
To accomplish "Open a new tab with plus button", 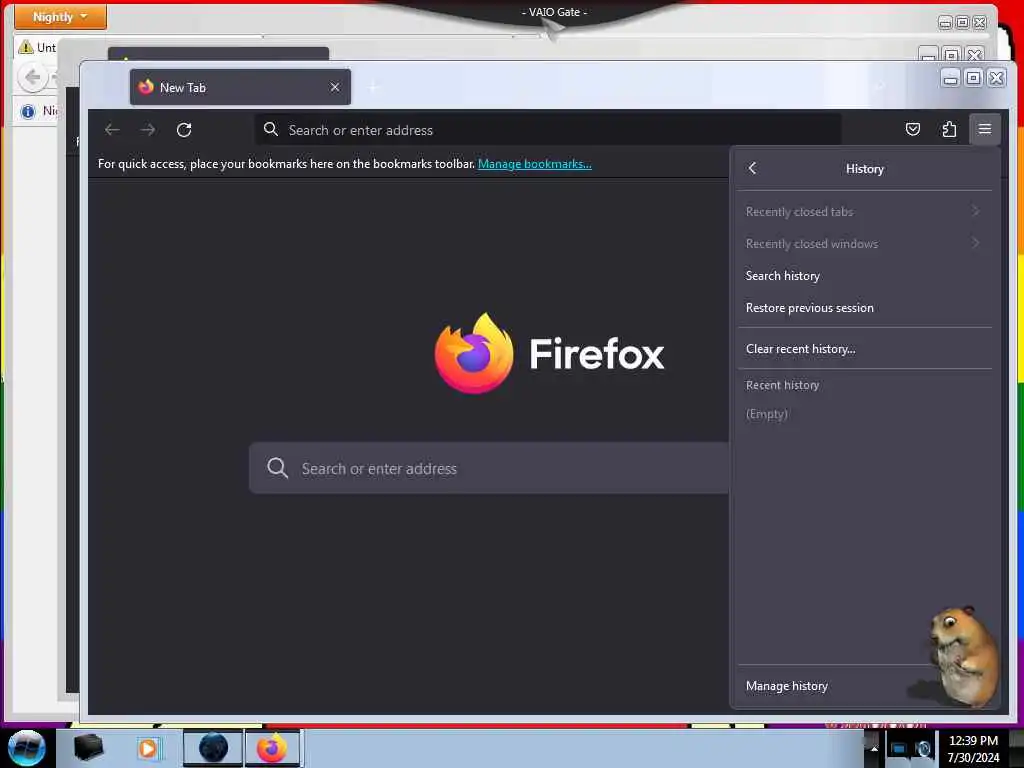I will 374,87.
